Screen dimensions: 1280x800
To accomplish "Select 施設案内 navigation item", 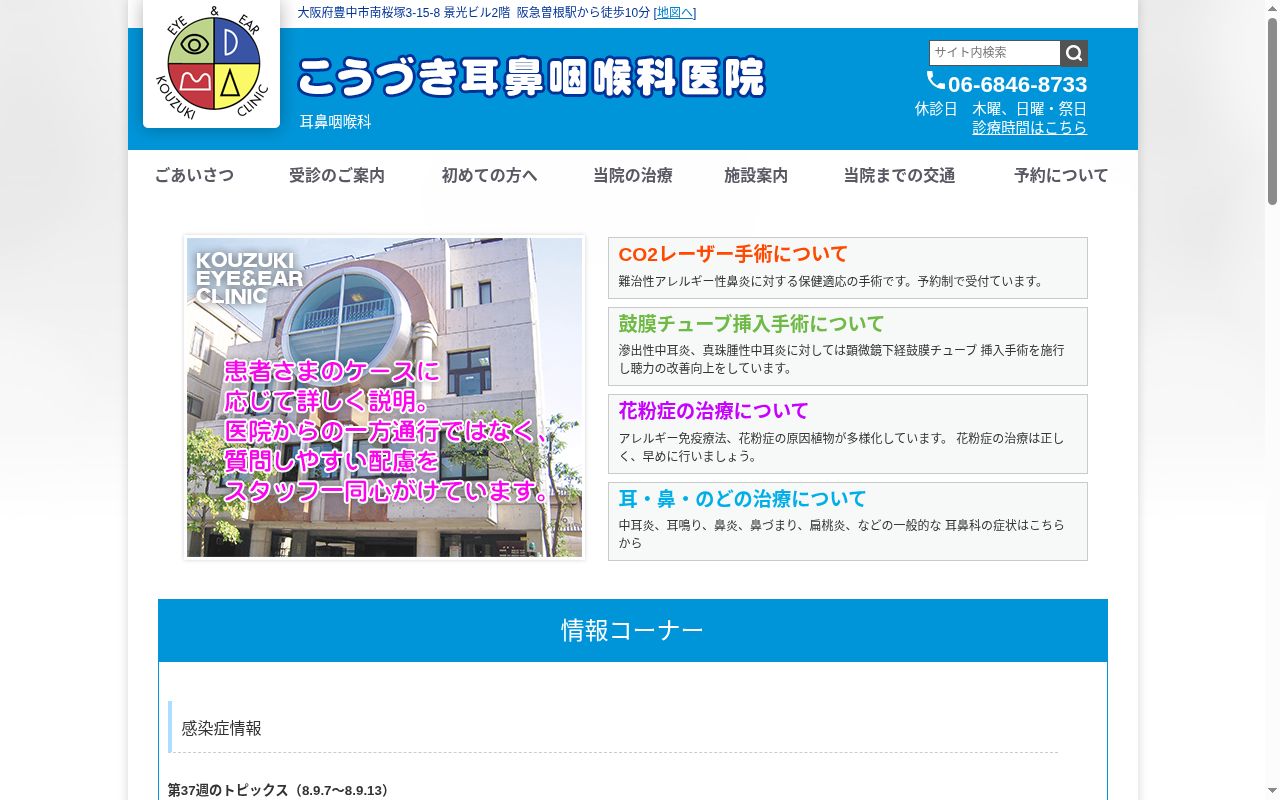I will click(x=756, y=176).
